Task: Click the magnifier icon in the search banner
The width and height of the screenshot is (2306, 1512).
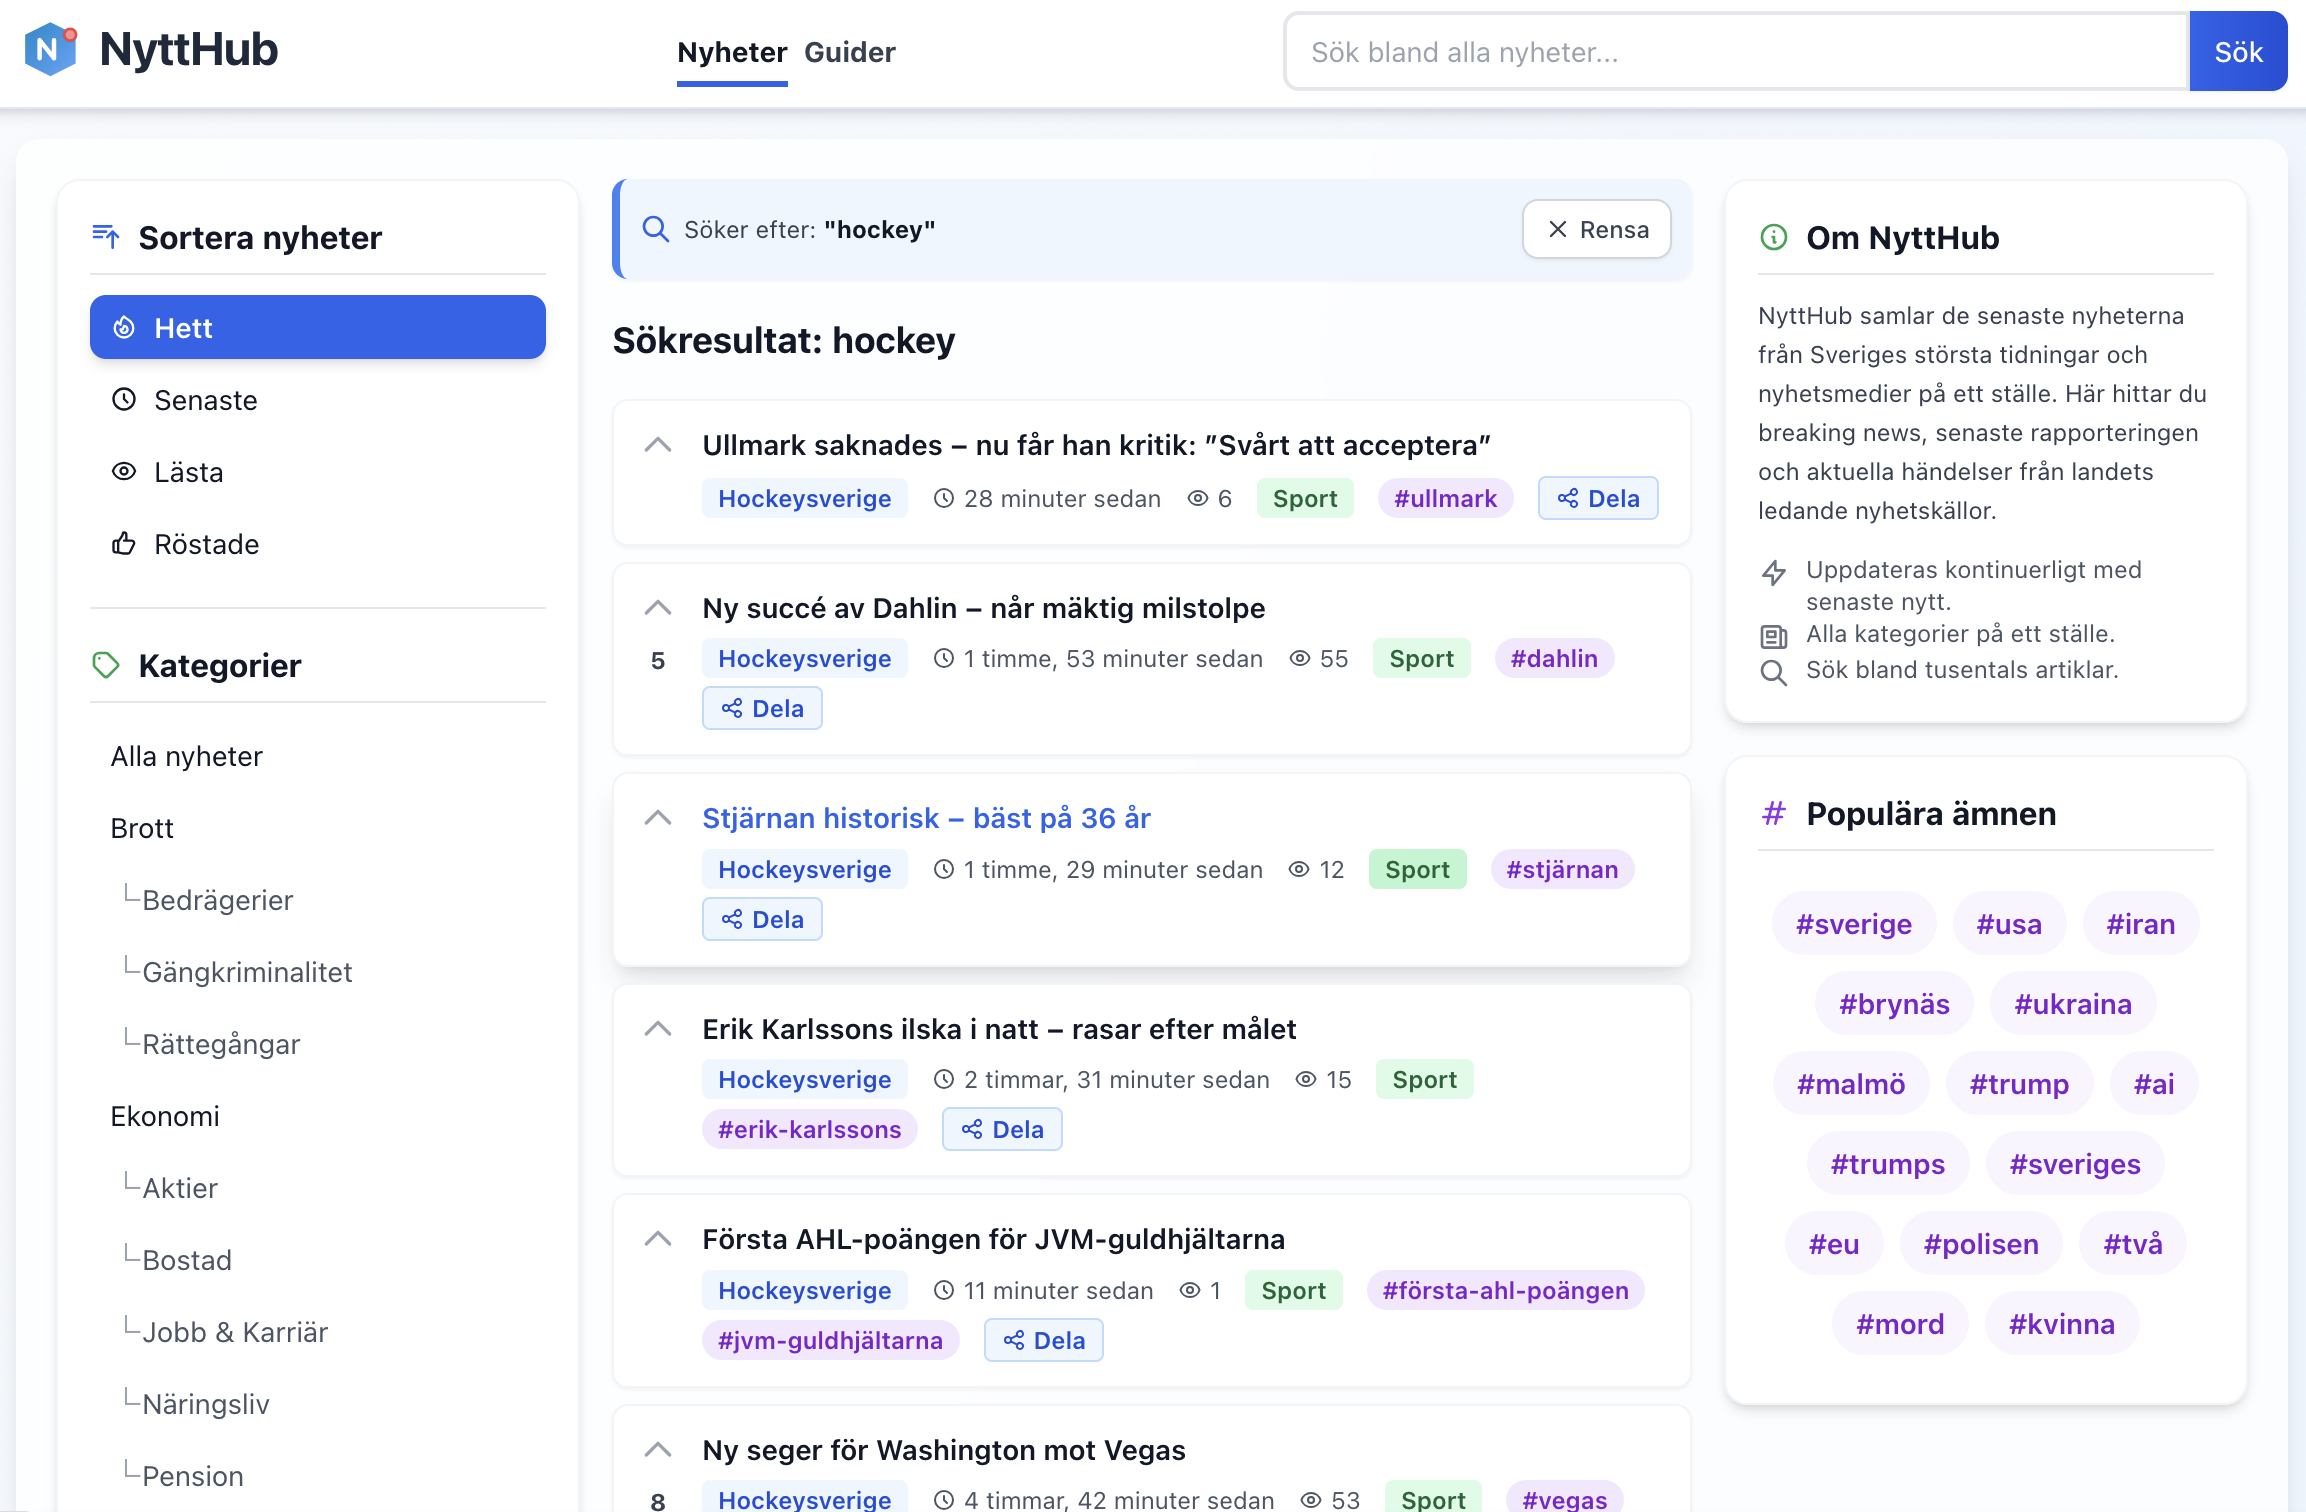Action: coord(655,229)
